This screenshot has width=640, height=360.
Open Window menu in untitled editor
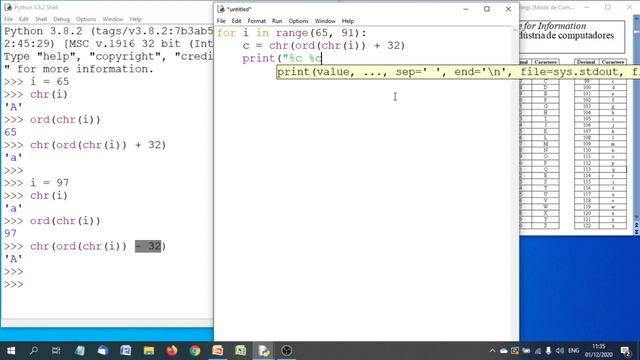pos(325,21)
